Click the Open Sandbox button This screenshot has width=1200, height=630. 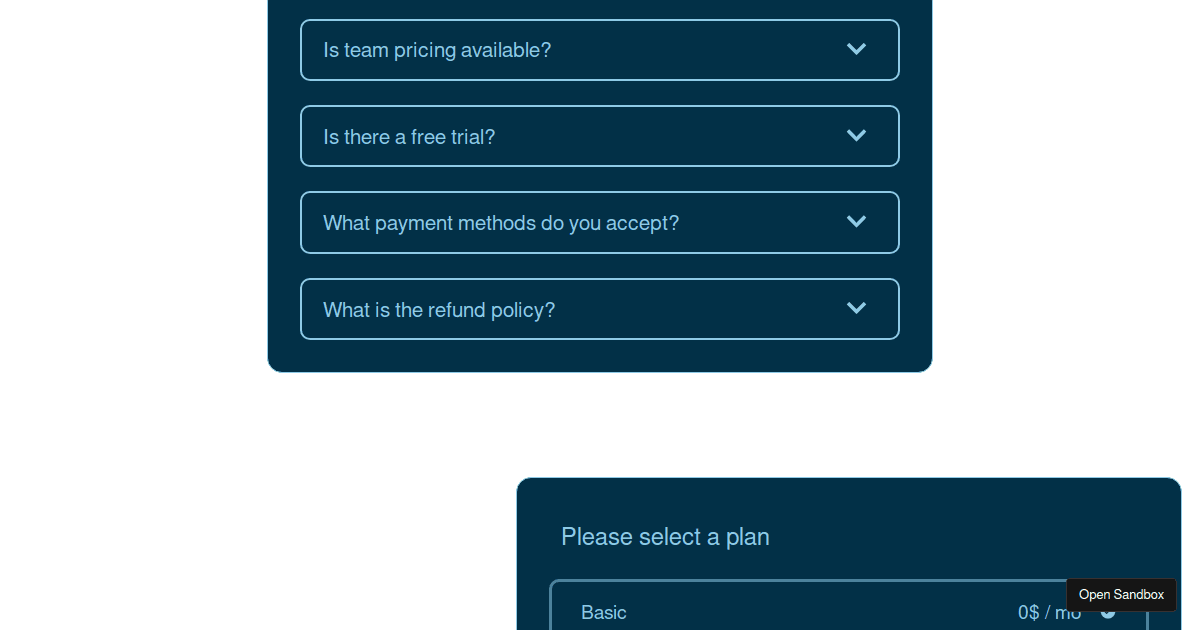tap(1121, 595)
